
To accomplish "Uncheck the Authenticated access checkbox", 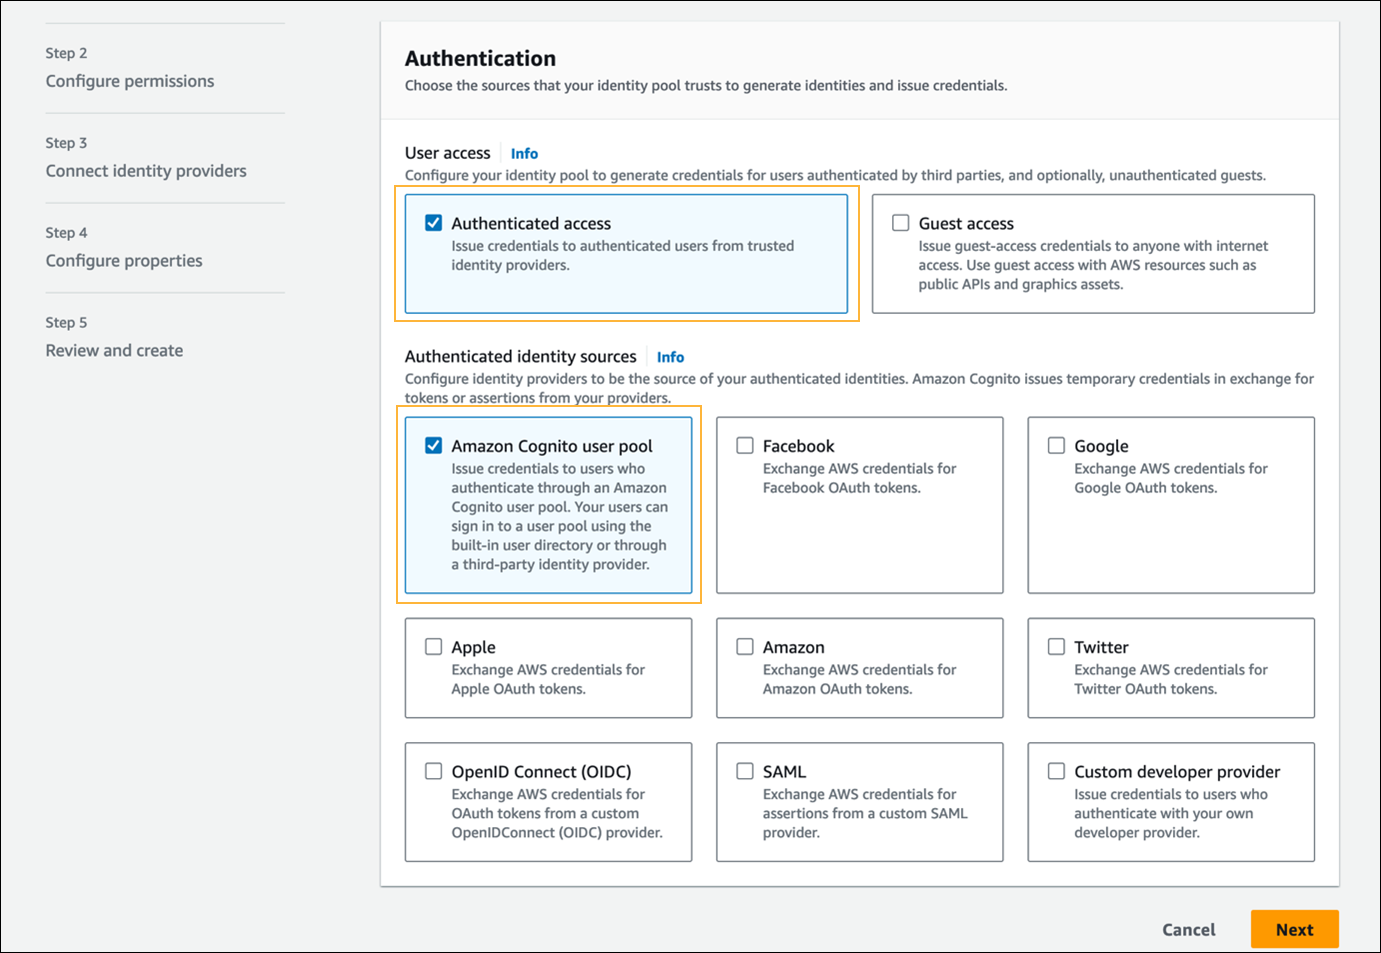I will [x=433, y=223].
